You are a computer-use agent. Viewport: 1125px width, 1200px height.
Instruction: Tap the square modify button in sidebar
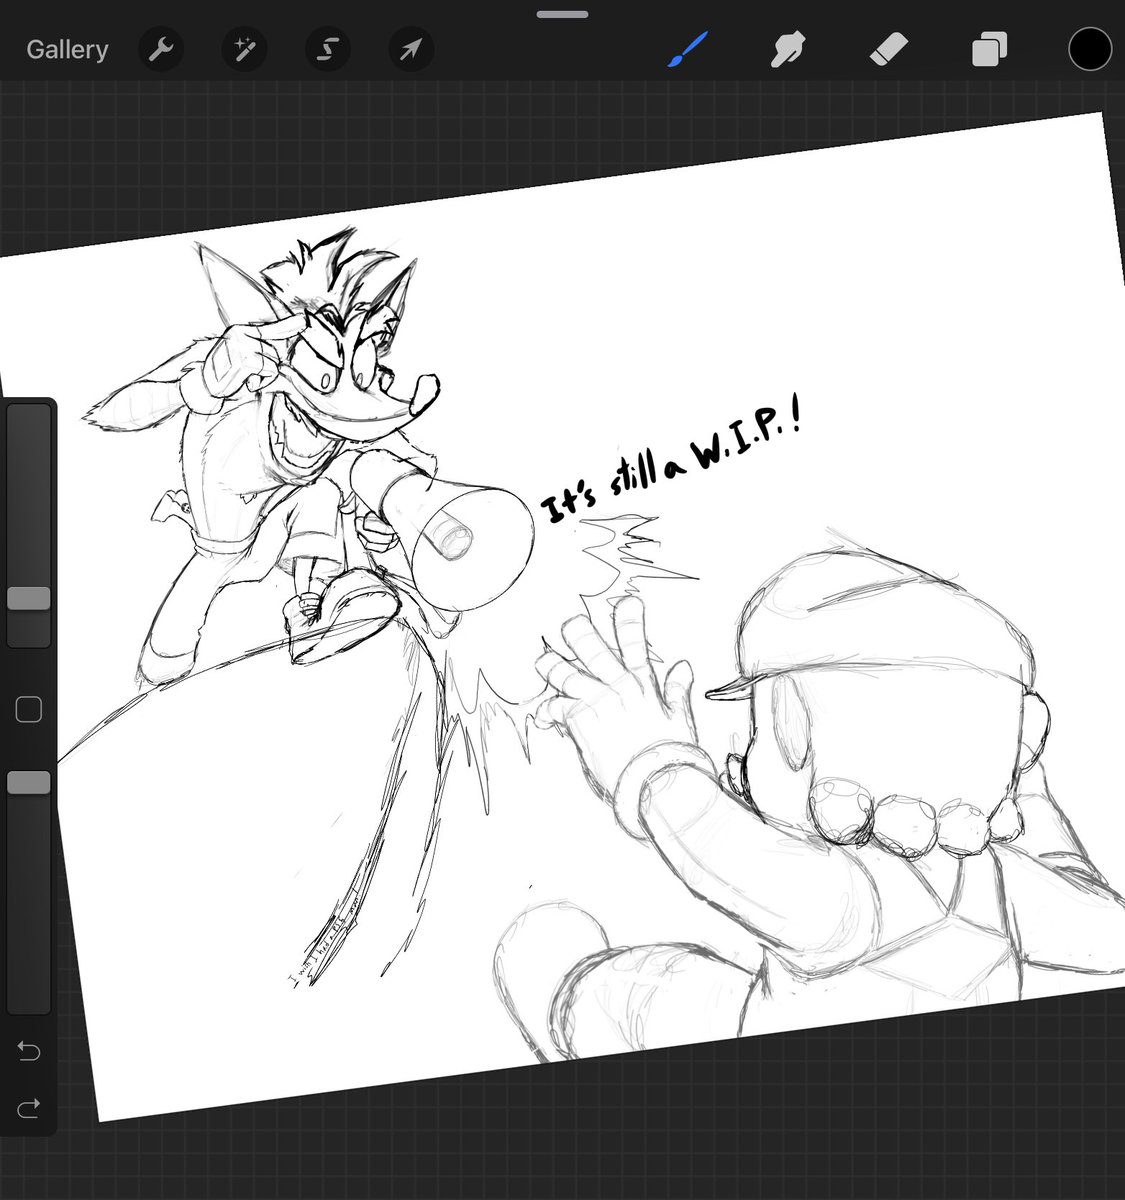29,710
